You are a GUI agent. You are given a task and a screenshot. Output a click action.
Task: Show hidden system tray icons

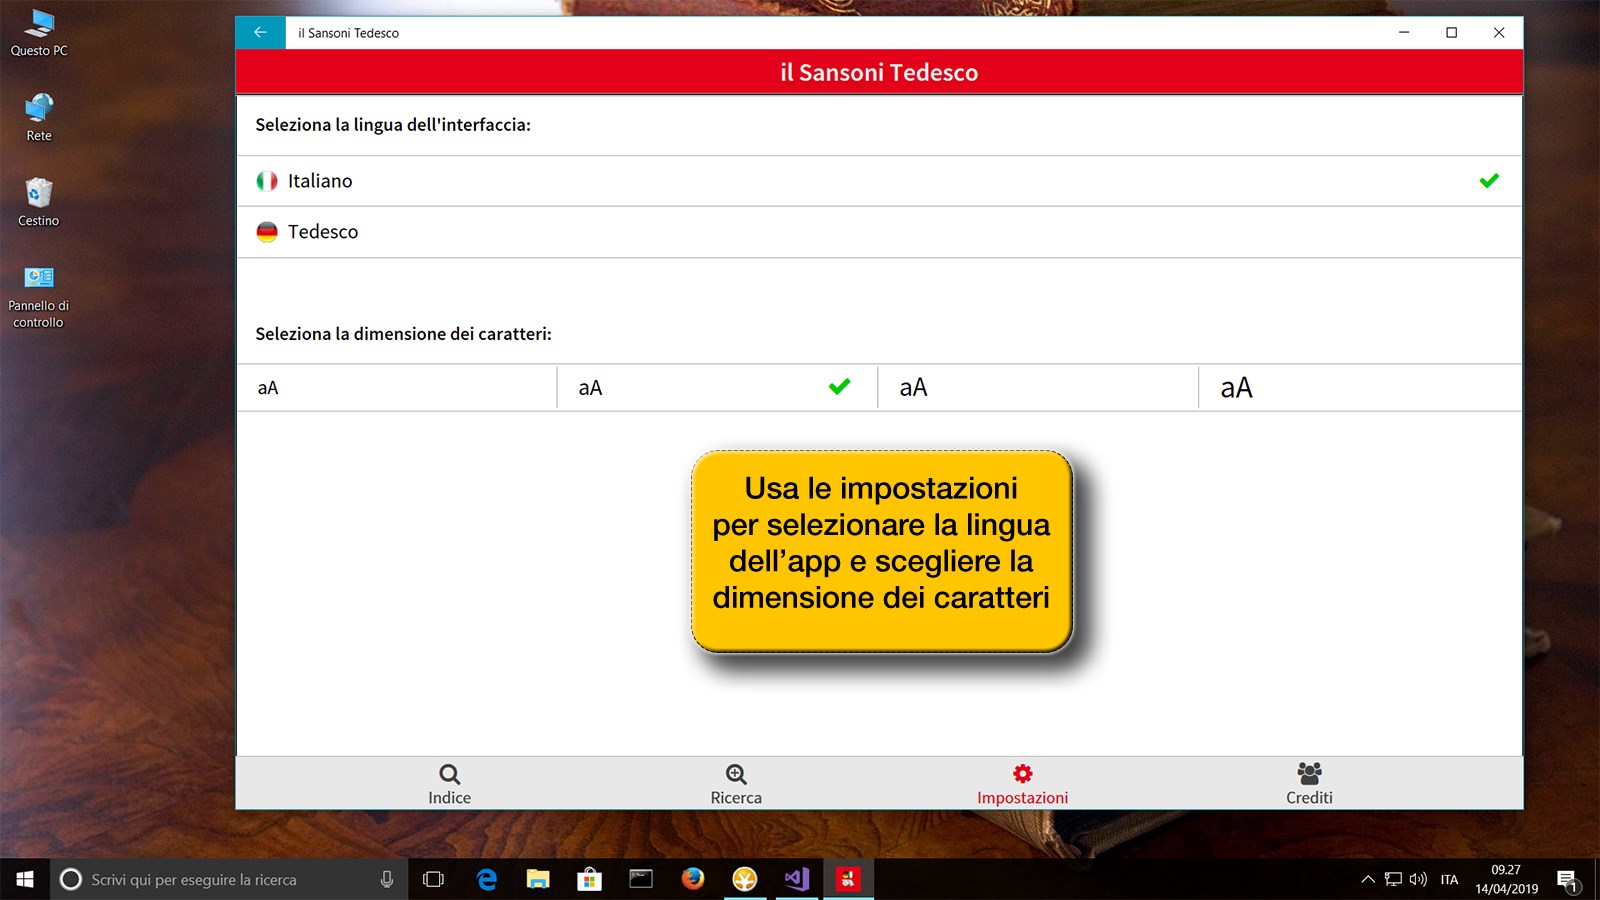tap(1368, 879)
